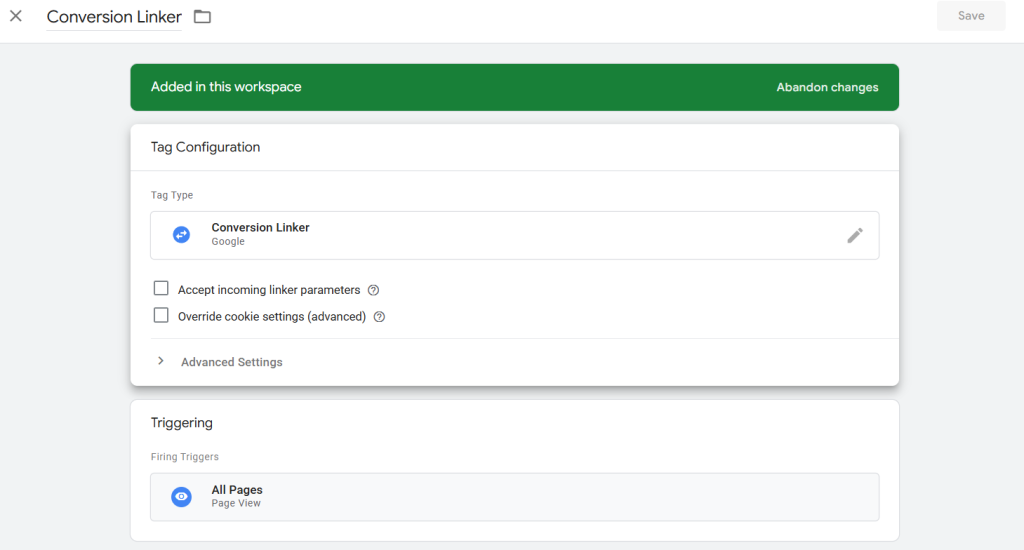
Task: Click Abandon changes in green banner
Action: [x=827, y=87]
